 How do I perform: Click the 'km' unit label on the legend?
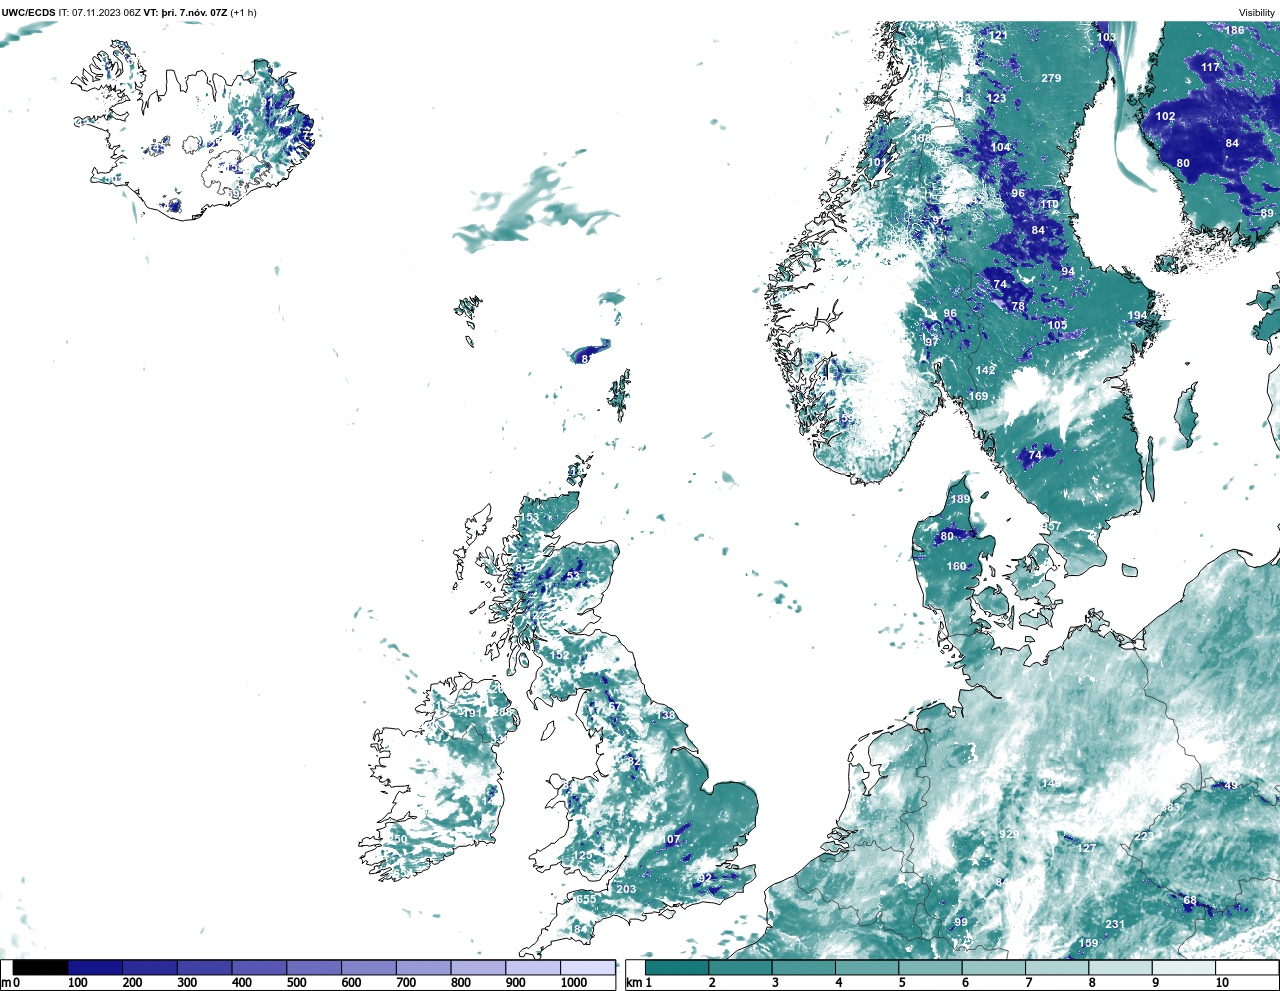pos(633,983)
